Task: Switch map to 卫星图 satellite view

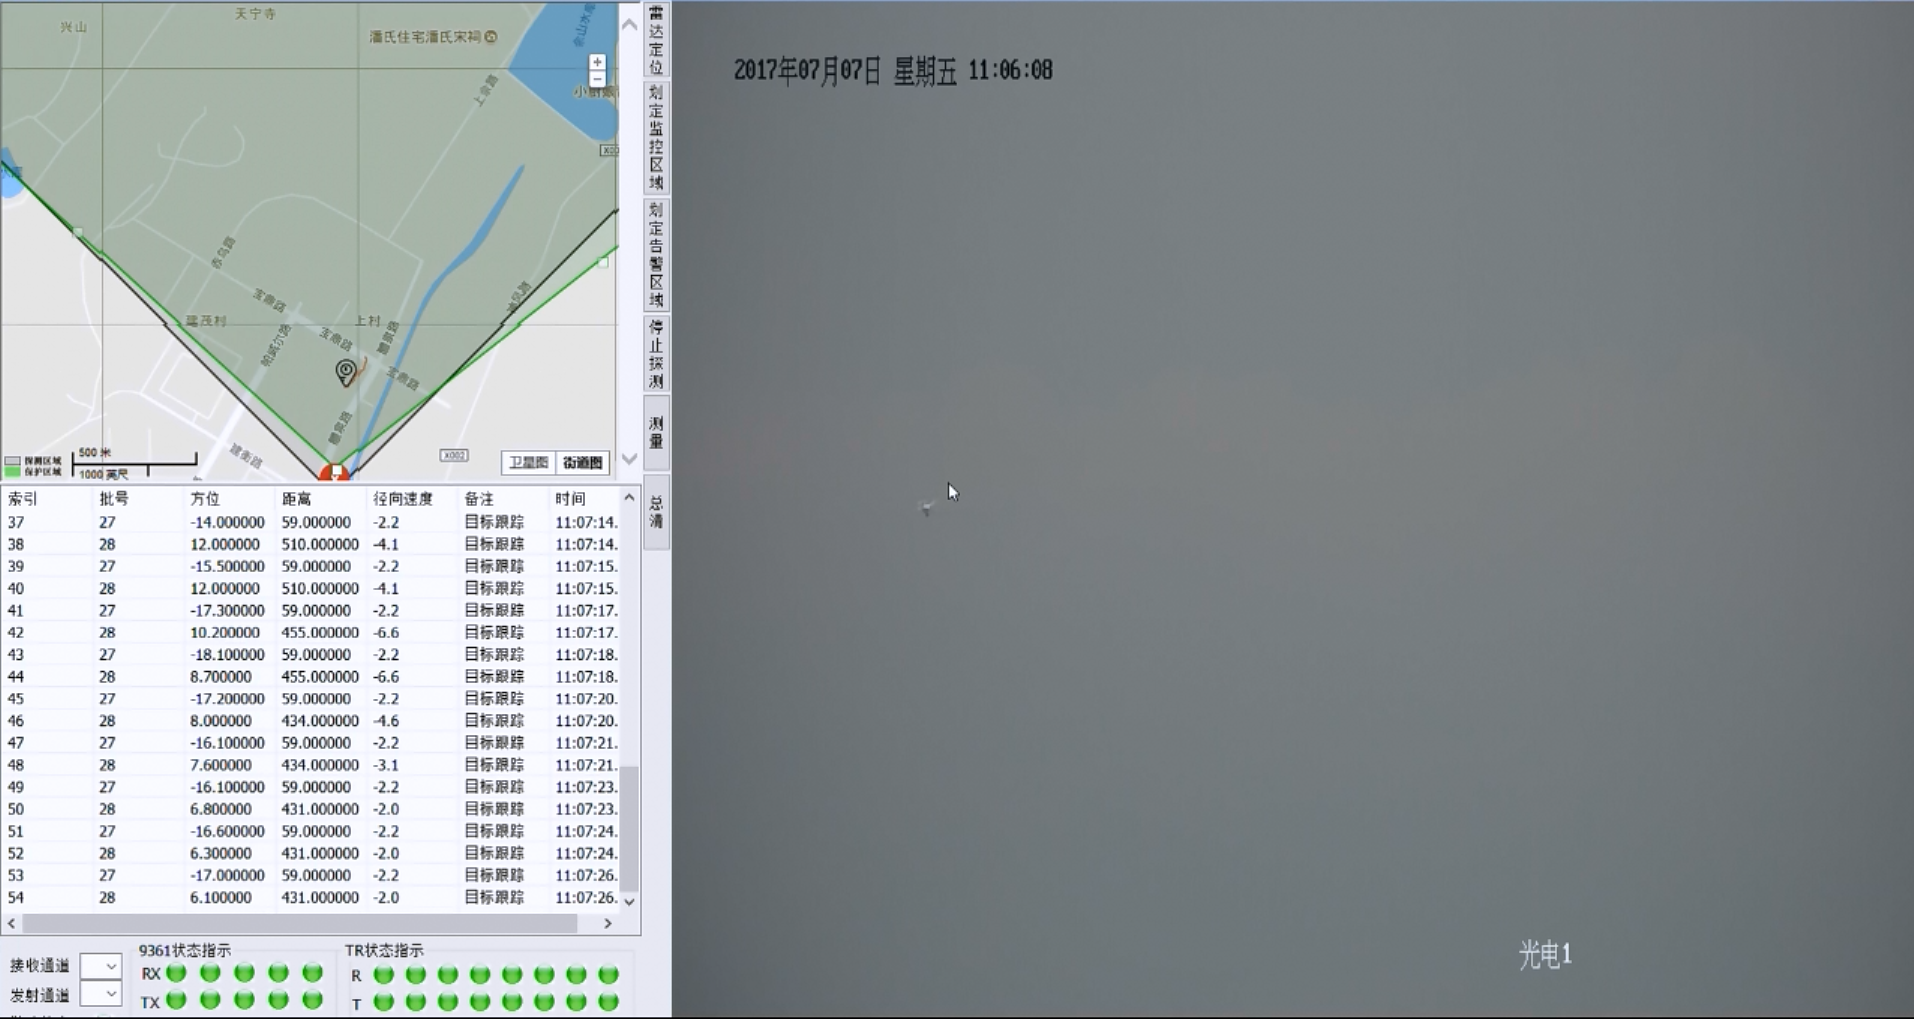Action: coord(528,462)
